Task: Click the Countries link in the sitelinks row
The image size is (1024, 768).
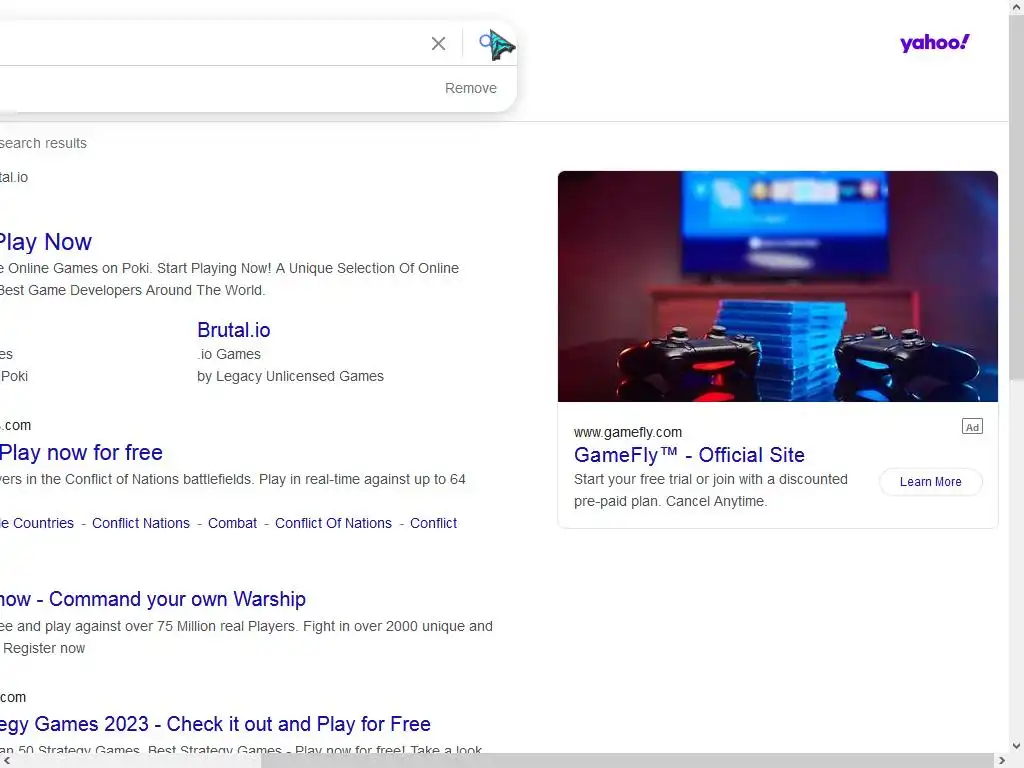Action: (37, 524)
